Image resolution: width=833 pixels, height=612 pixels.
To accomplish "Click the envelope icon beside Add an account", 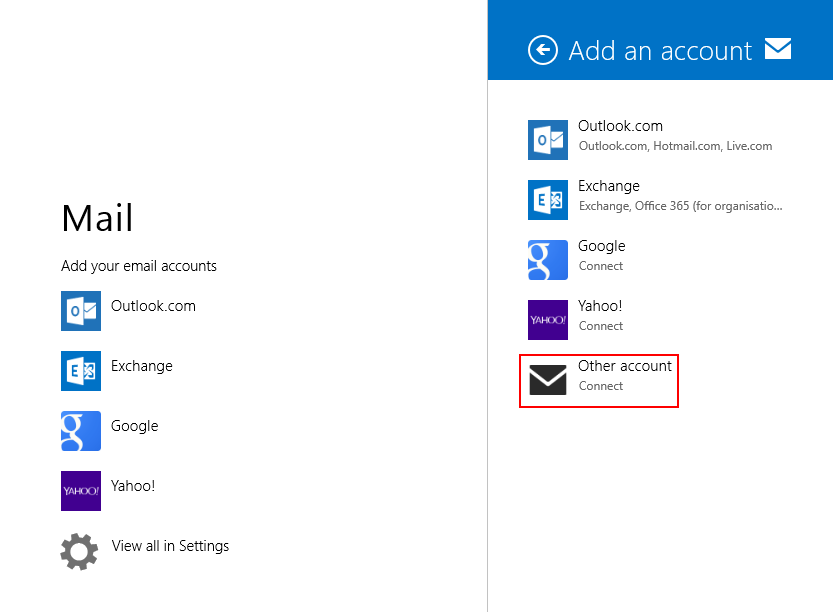I will (778, 49).
